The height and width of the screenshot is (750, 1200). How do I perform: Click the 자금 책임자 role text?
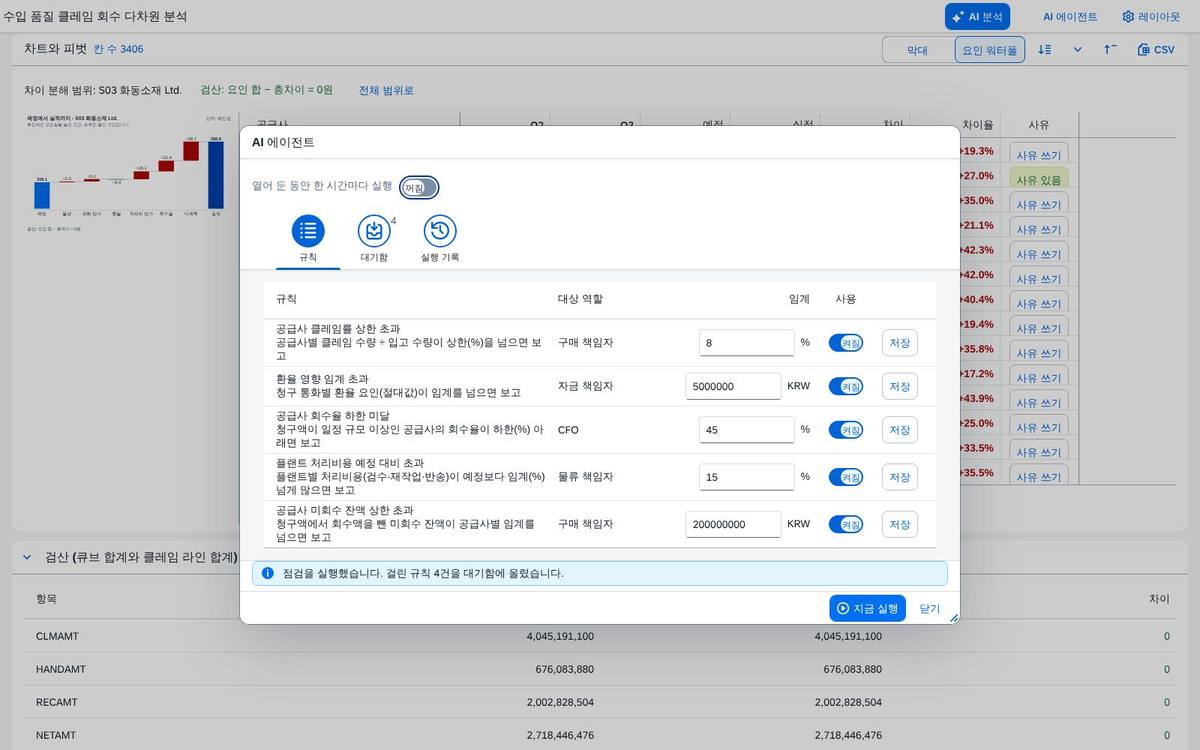pyautogui.click(x=585, y=386)
